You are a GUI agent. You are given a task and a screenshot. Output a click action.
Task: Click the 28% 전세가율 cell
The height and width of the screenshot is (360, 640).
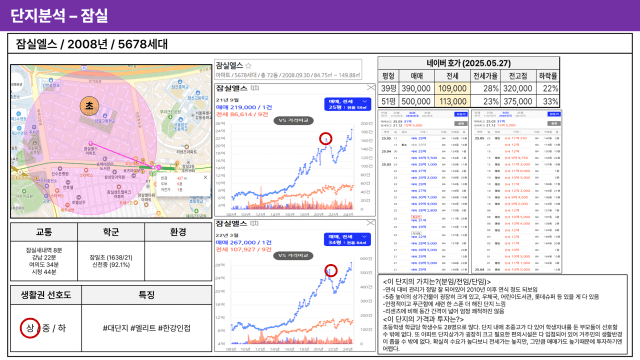pyautogui.click(x=485, y=89)
